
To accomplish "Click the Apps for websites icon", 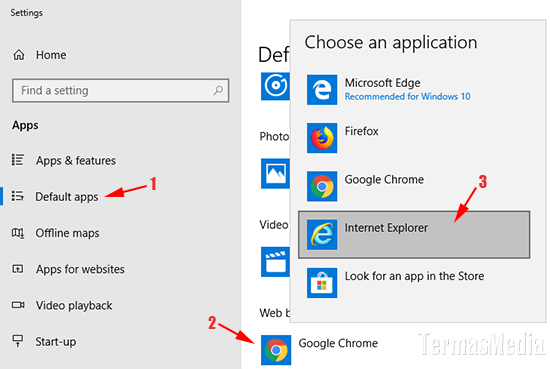I will click(18, 269).
